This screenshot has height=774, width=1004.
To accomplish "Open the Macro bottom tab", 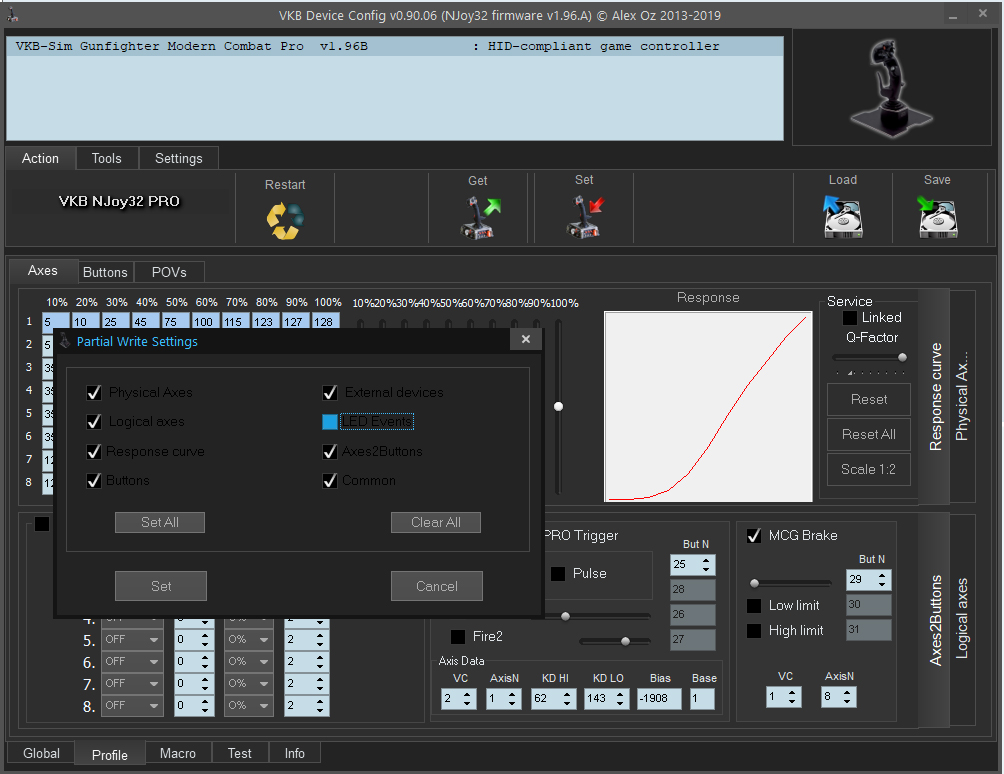I will (x=179, y=753).
